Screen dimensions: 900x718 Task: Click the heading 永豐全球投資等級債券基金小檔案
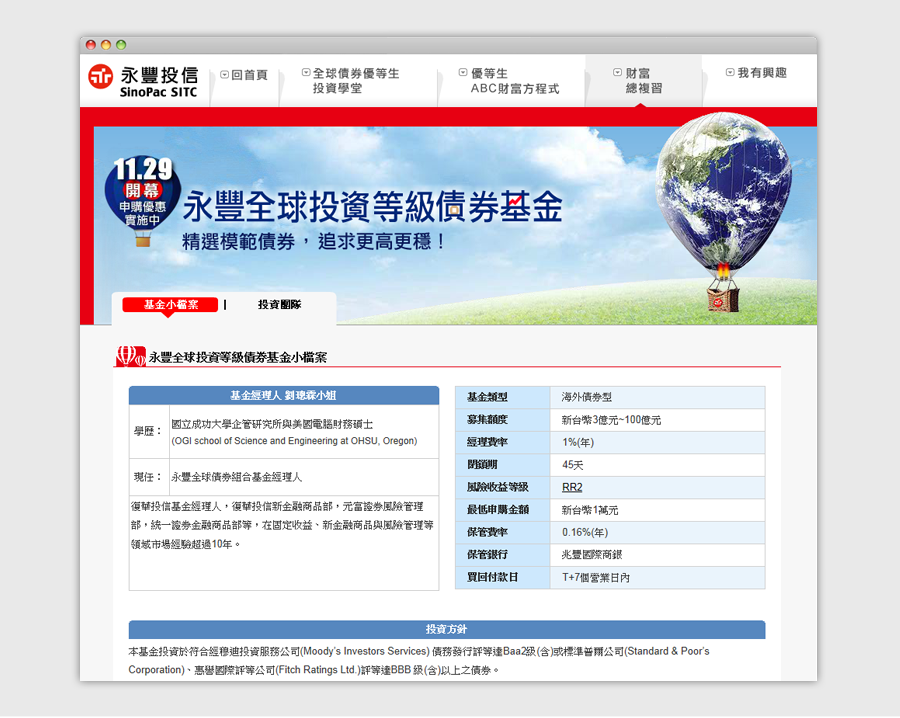click(238, 358)
